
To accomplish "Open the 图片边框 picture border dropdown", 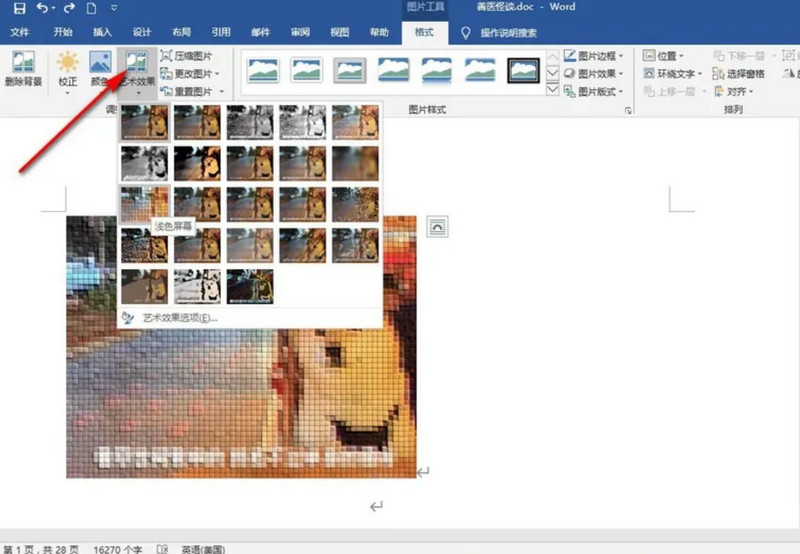I will point(593,56).
